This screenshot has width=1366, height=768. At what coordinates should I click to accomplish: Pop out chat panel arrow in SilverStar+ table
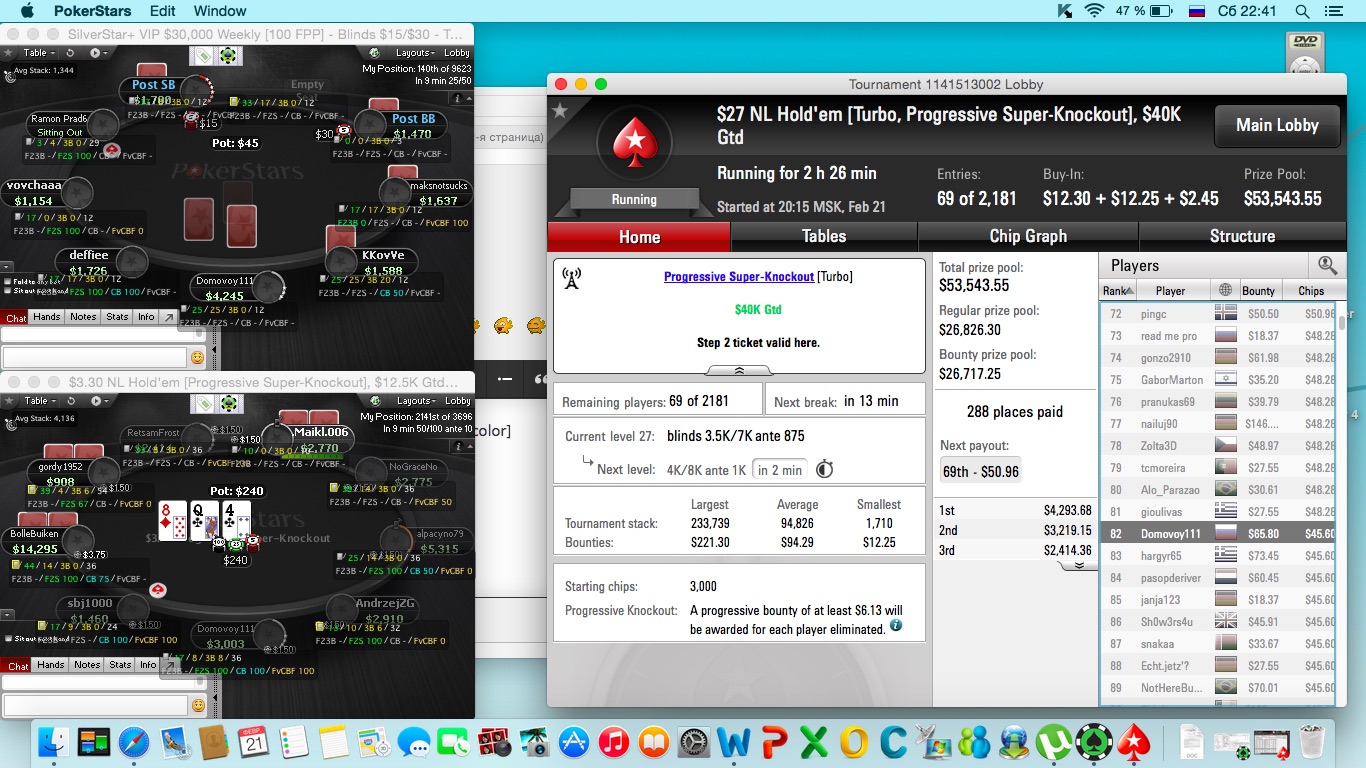[169, 318]
